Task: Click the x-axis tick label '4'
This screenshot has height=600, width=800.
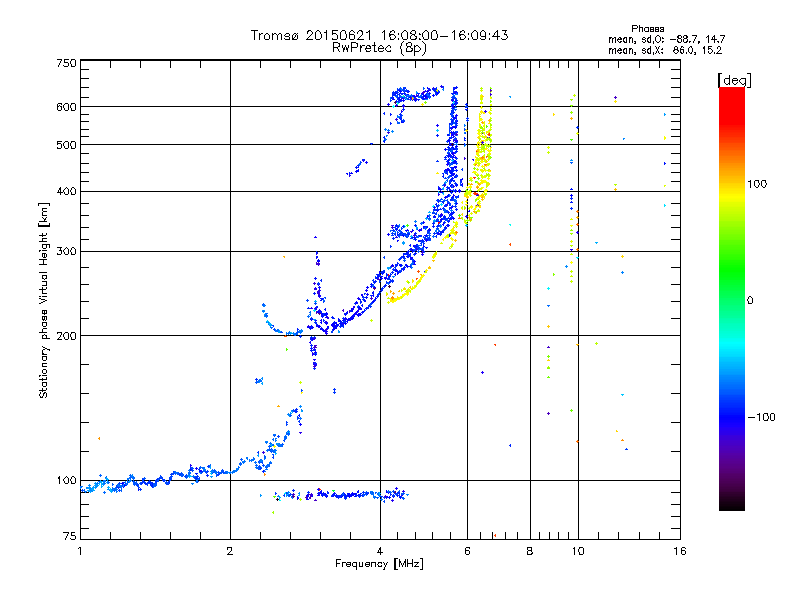Action: [380, 551]
